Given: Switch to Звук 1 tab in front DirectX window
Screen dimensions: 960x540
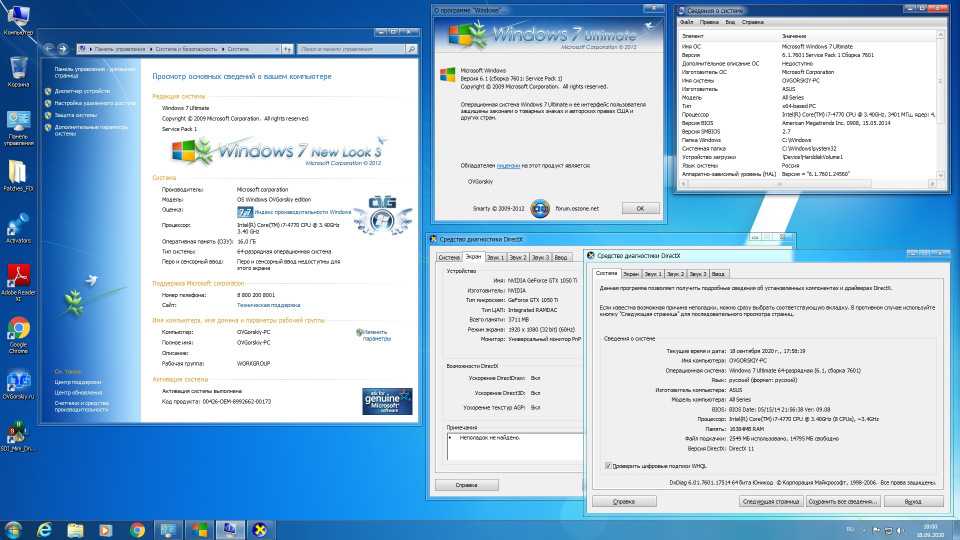Looking at the screenshot, I should coord(653,274).
